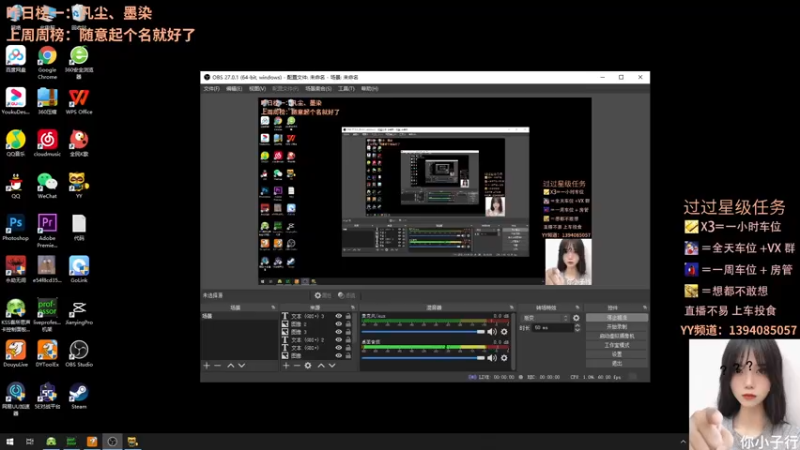Mute the microphone (麦克风/Aux) speaker icon
800x450 pixels.
pyautogui.click(x=492, y=332)
